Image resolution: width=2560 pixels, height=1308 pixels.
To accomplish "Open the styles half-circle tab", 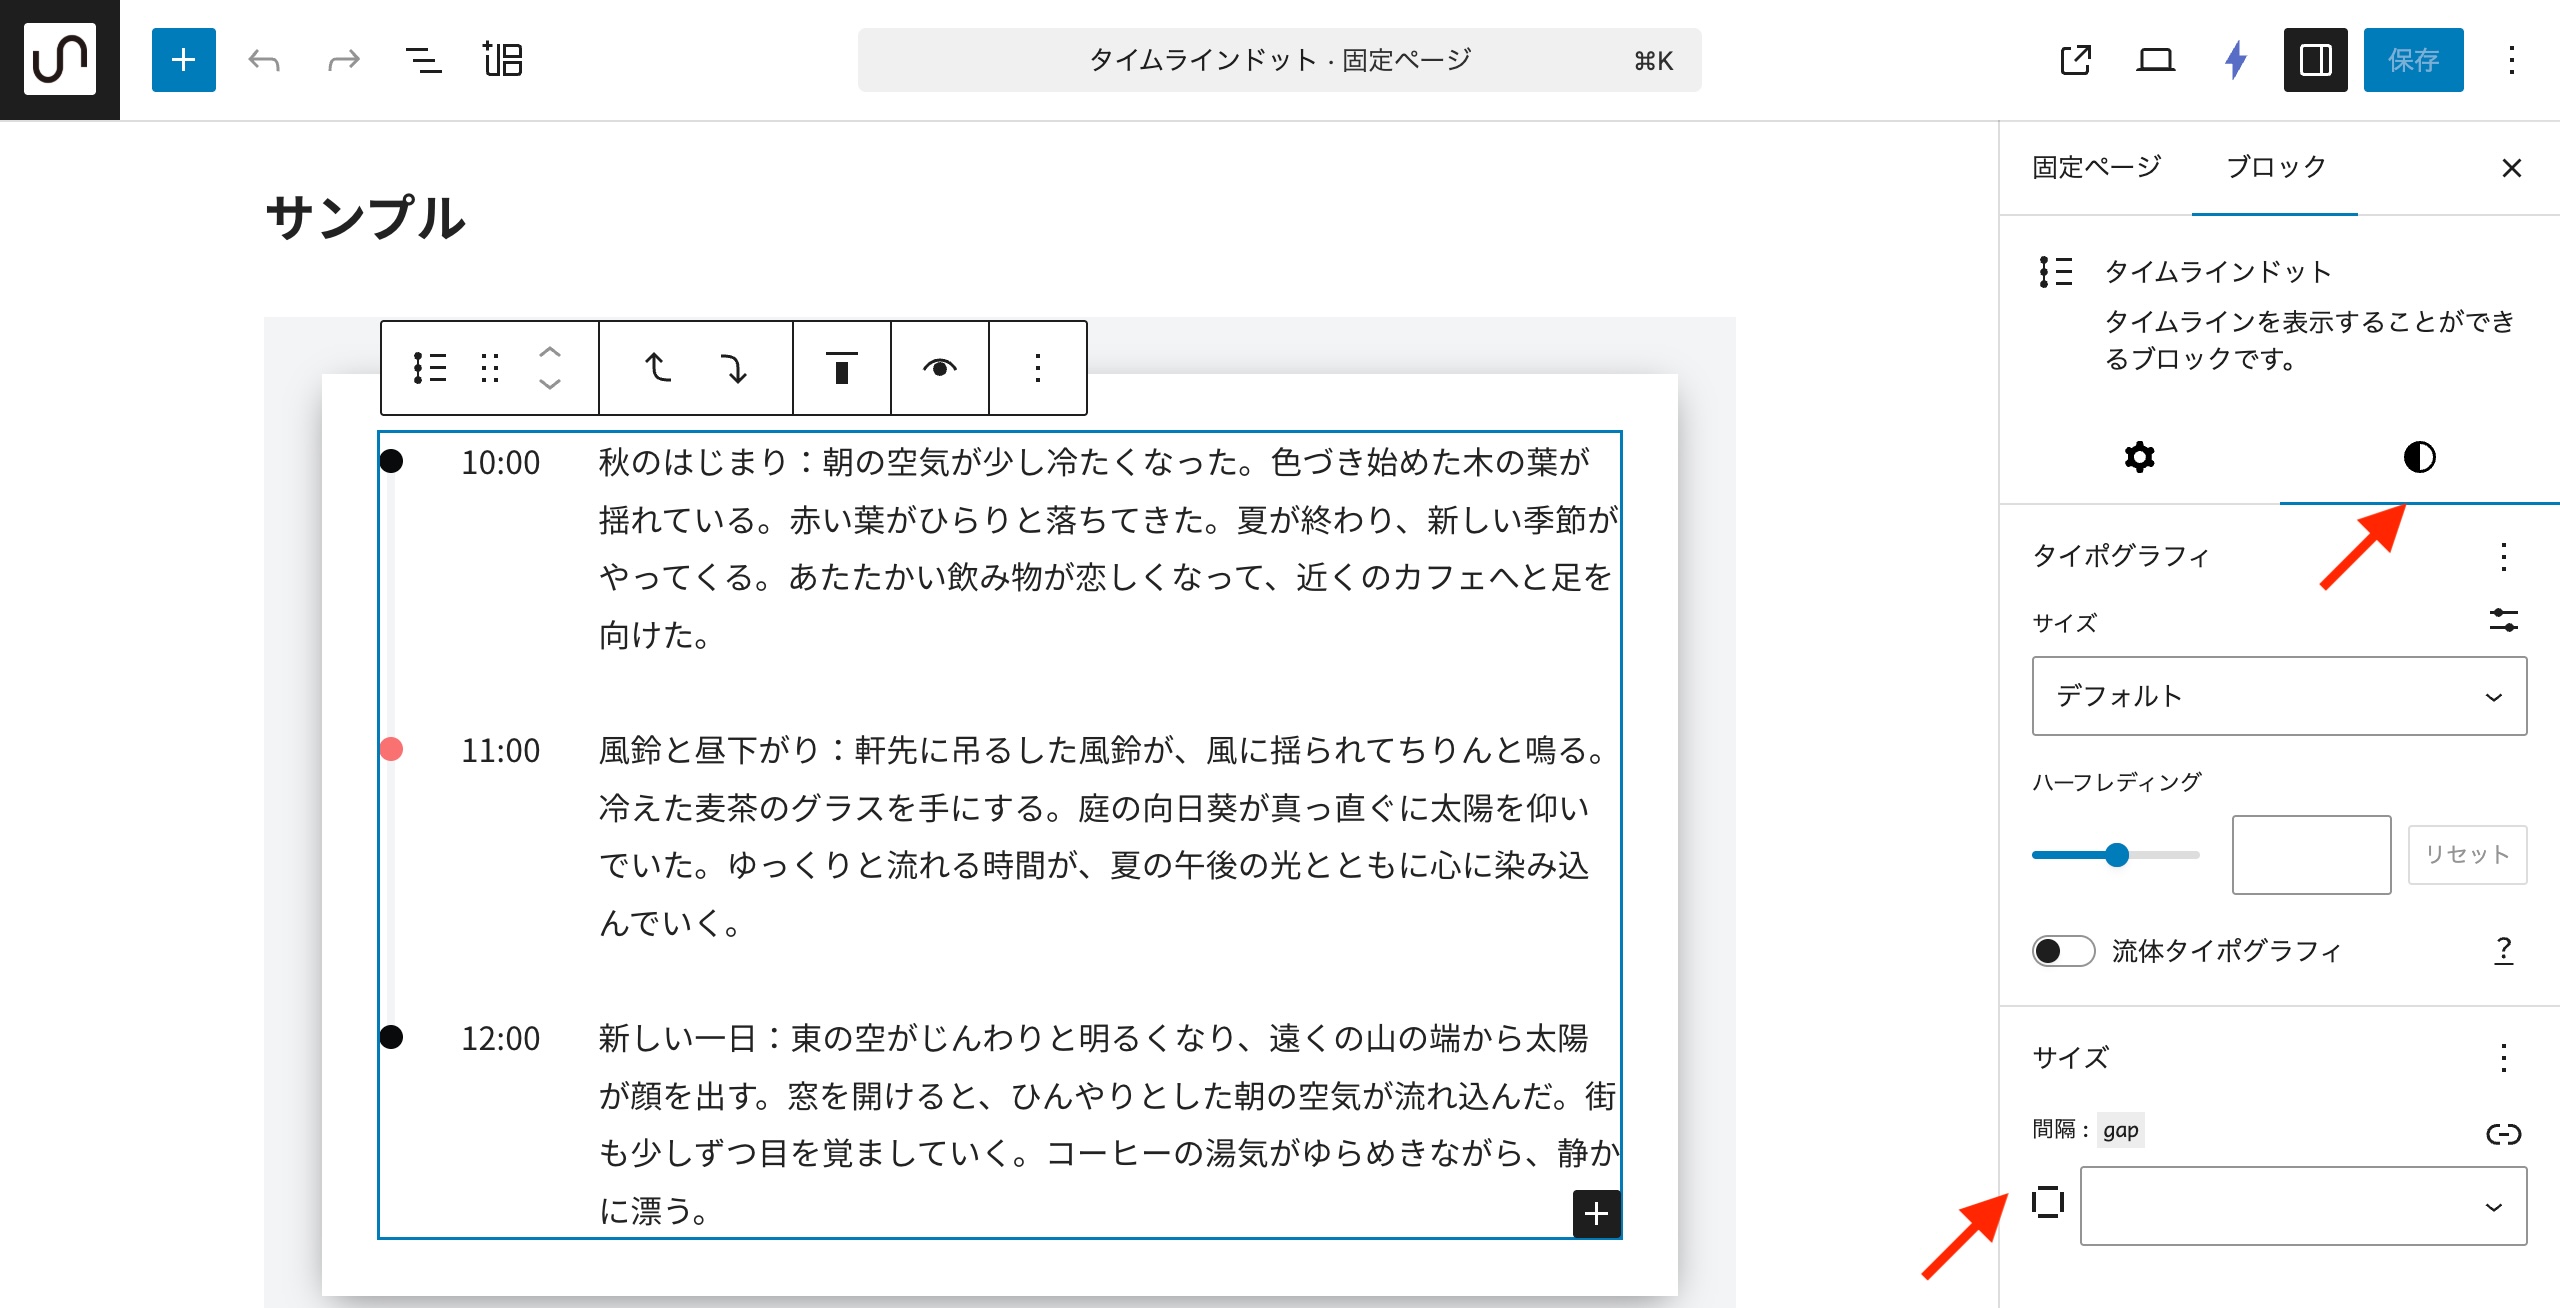I will (x=2419, y=457).
